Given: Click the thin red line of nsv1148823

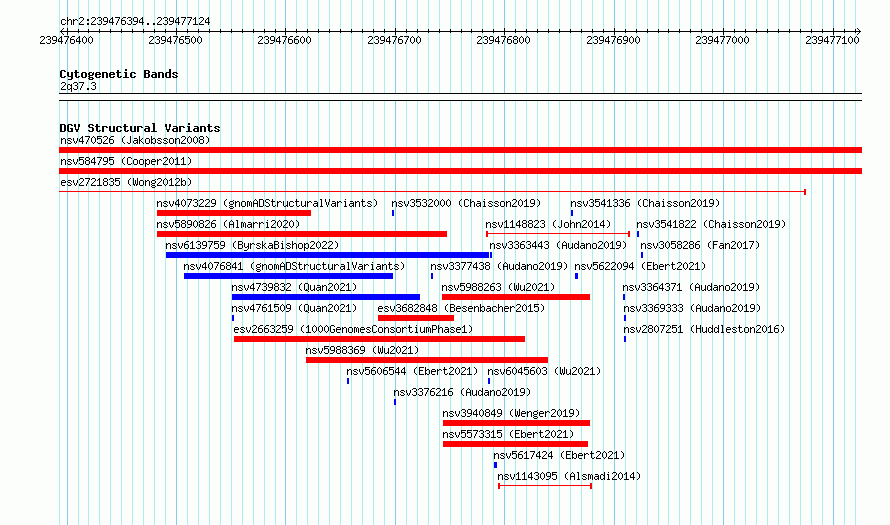Looking at the screenshot, I should tap(558, 234).
